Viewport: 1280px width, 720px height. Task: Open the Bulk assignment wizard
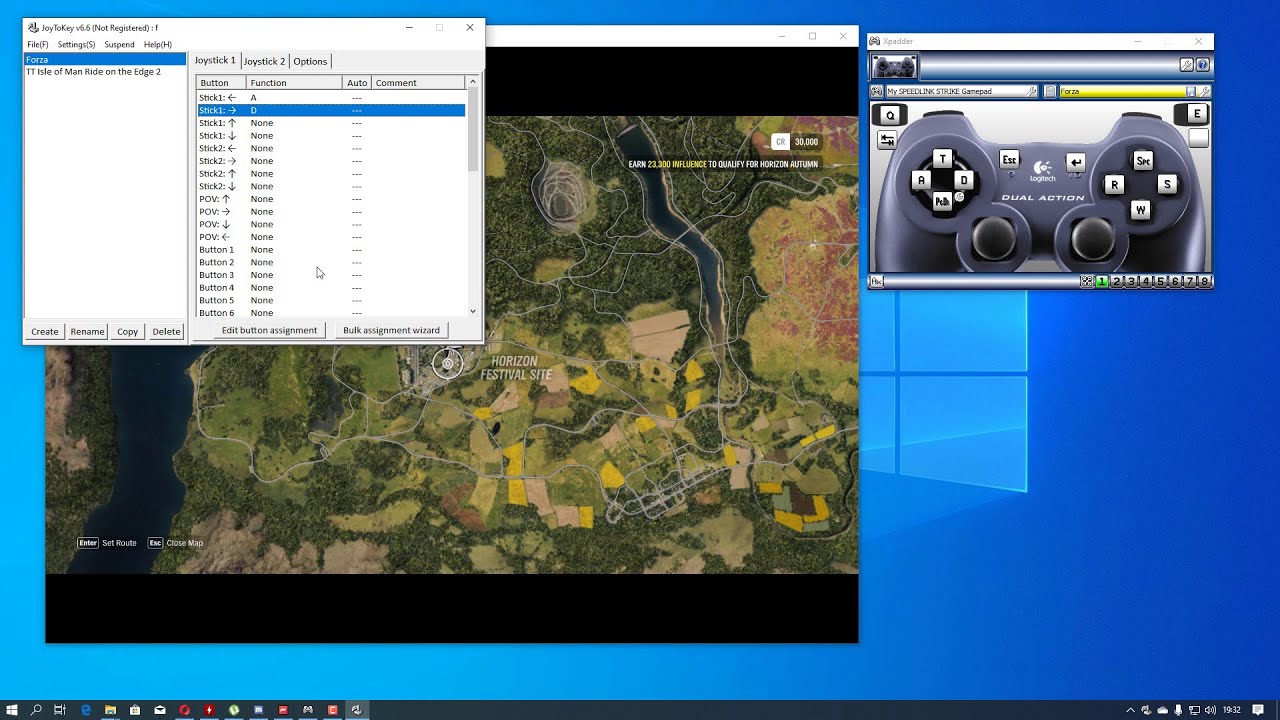pyautogui.click(x=391, y=330)
